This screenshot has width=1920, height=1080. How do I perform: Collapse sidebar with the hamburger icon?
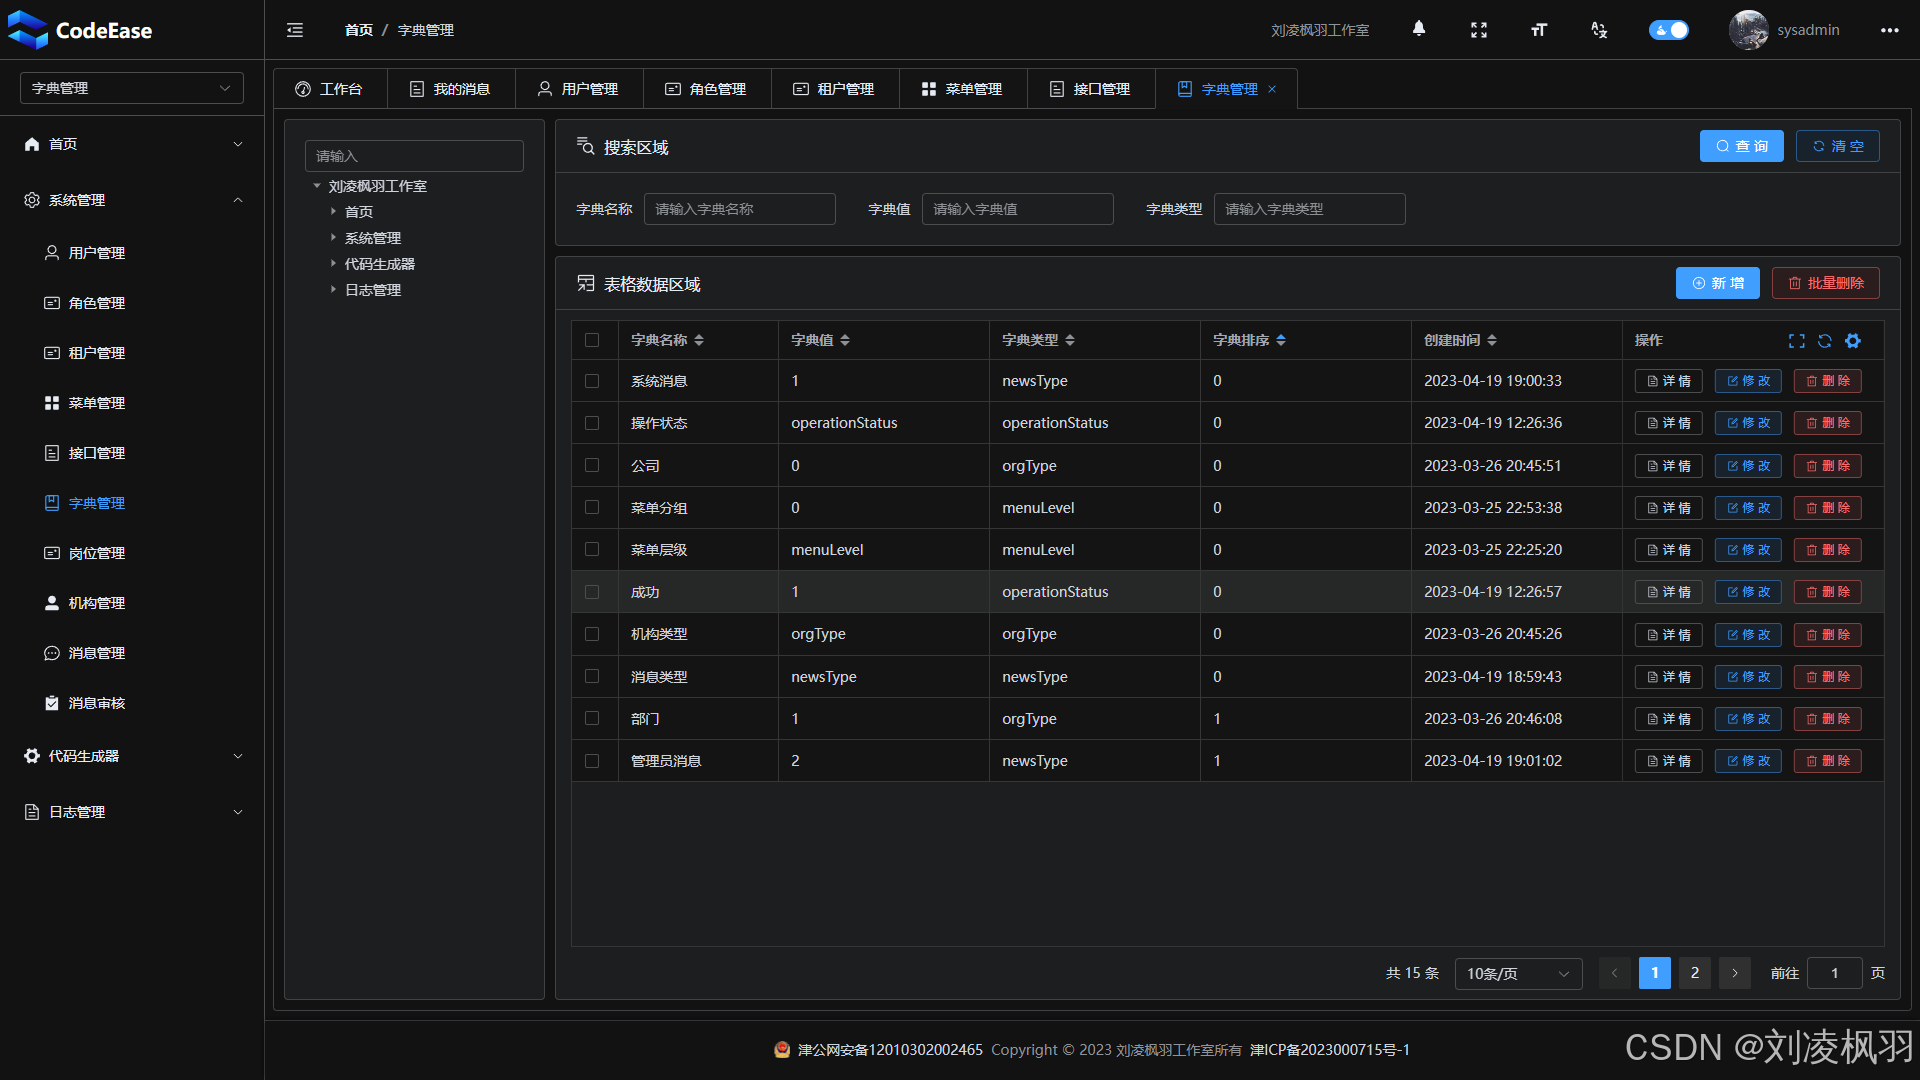(295, 30)
